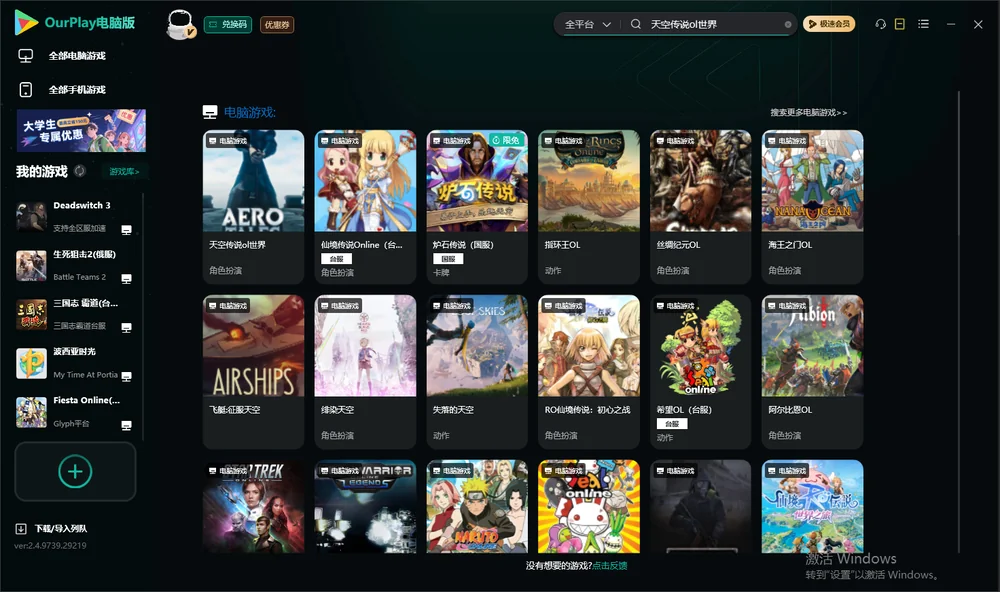The height and width of the screenshot is (592, 1000).
Task: Click the 电脑游戏 badge on 指环王OL
Action: (x=564, y=140)
